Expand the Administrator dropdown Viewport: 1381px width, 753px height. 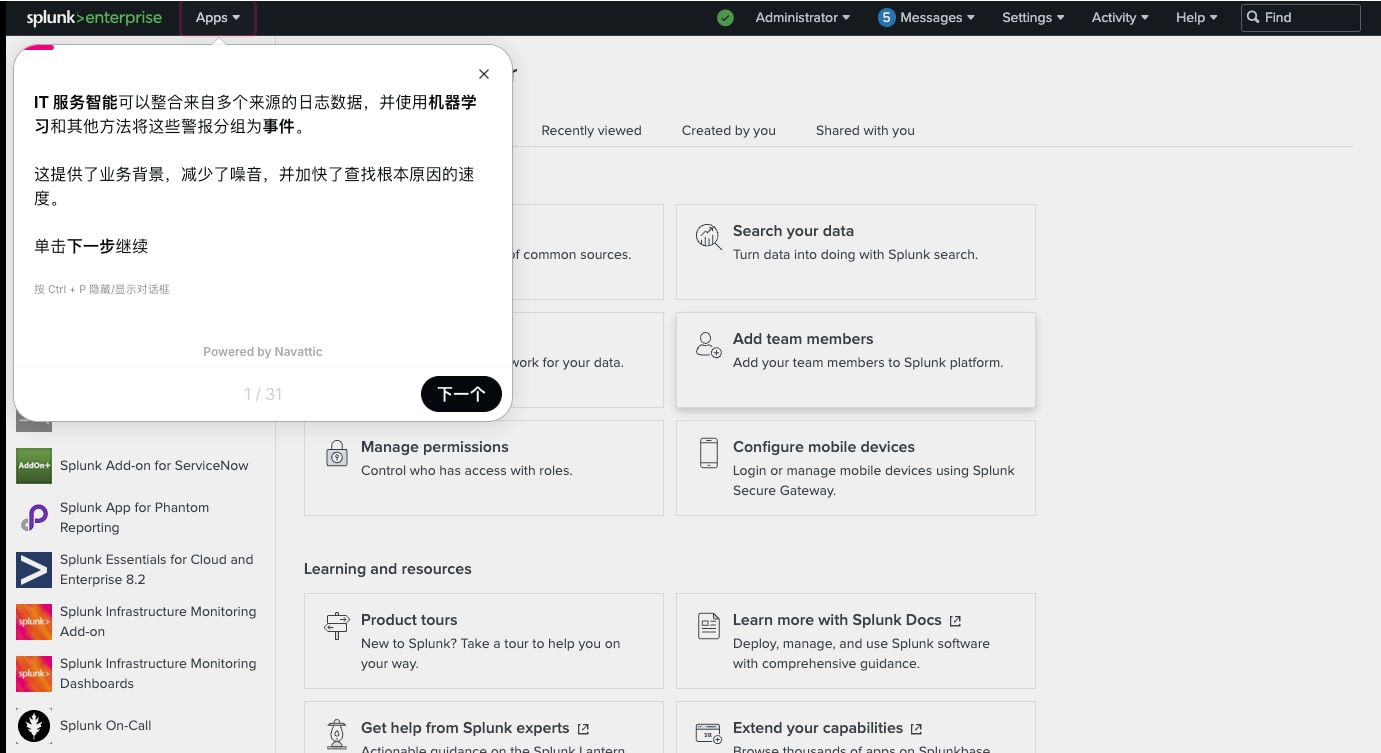pos(803,18)
